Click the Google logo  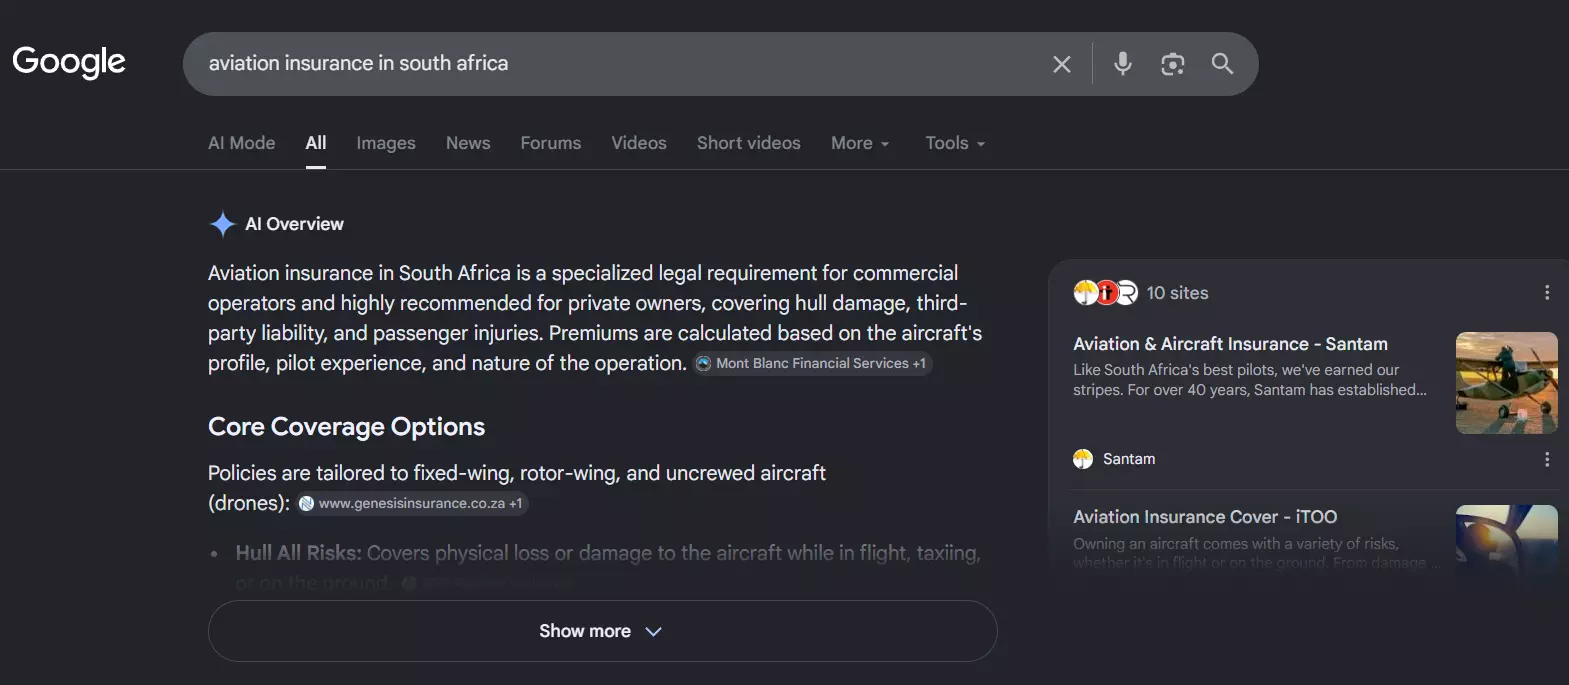(x=69, y=62)
